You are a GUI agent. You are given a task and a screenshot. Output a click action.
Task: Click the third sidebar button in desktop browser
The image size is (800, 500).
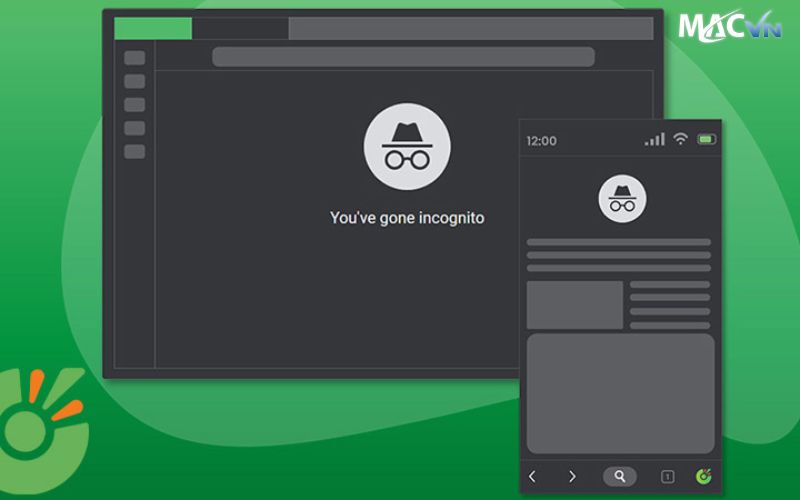(134, 105)
